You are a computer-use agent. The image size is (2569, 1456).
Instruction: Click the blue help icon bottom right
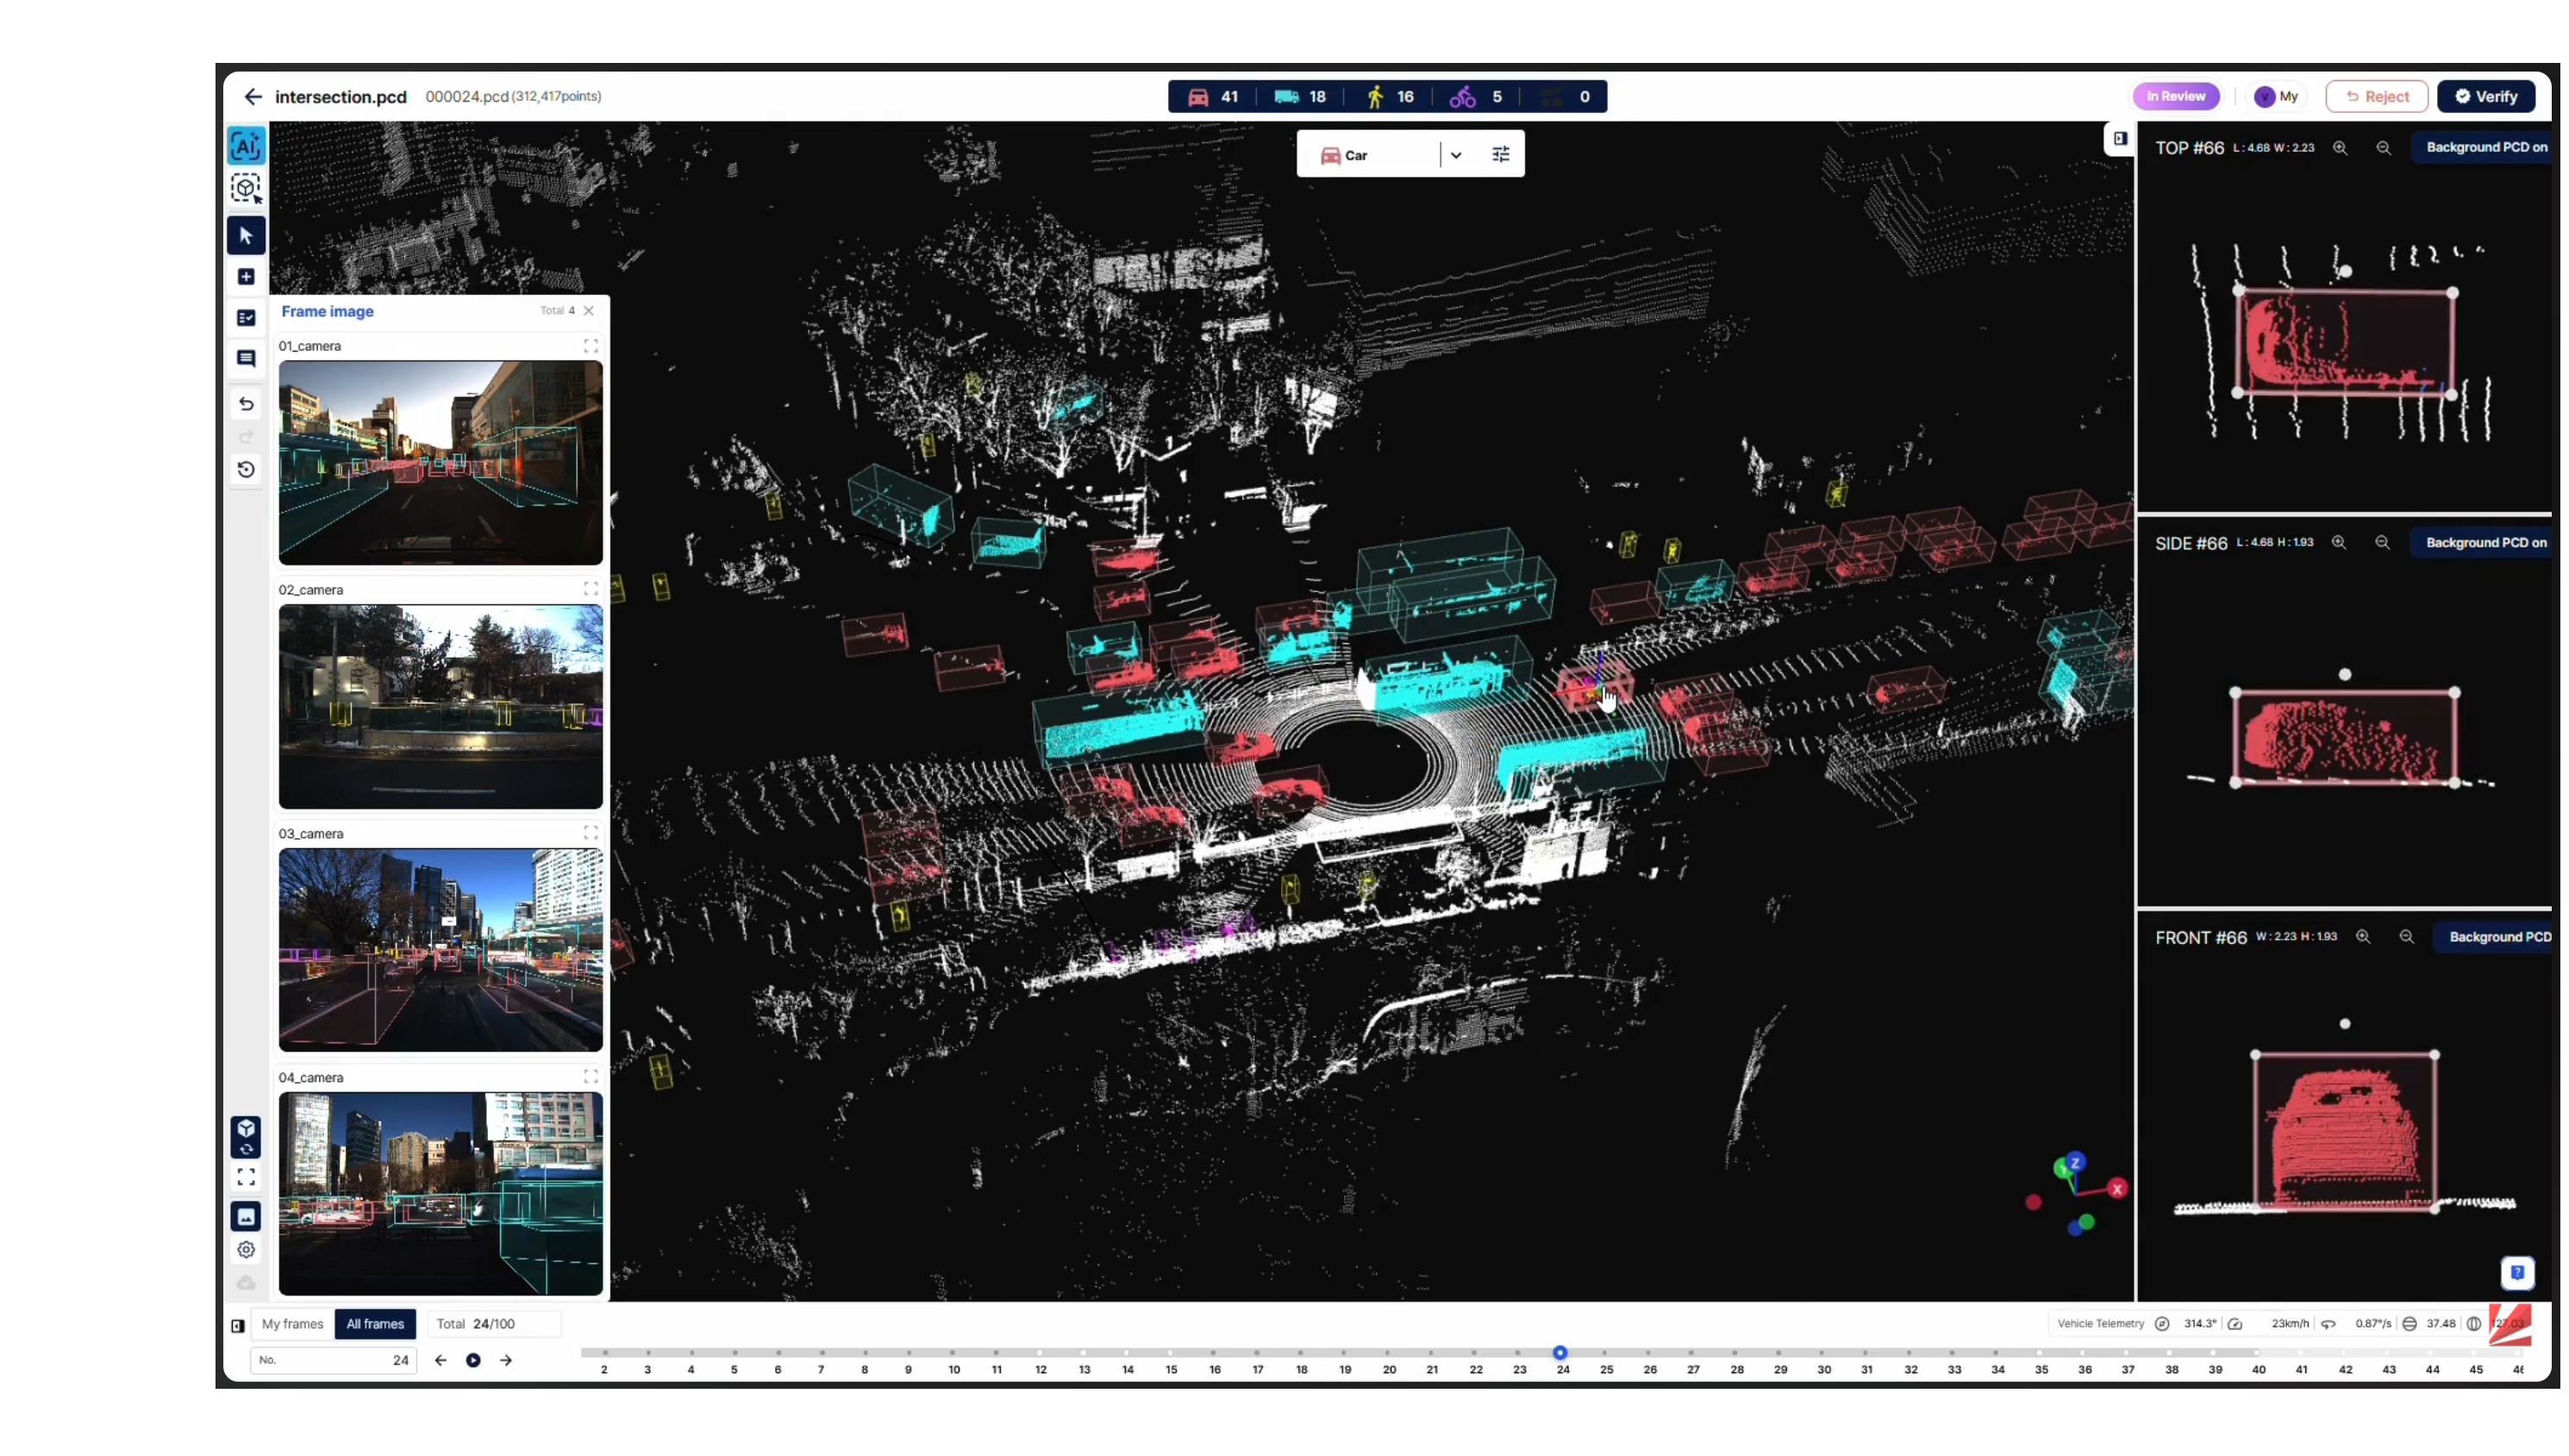(2517, 1273)
